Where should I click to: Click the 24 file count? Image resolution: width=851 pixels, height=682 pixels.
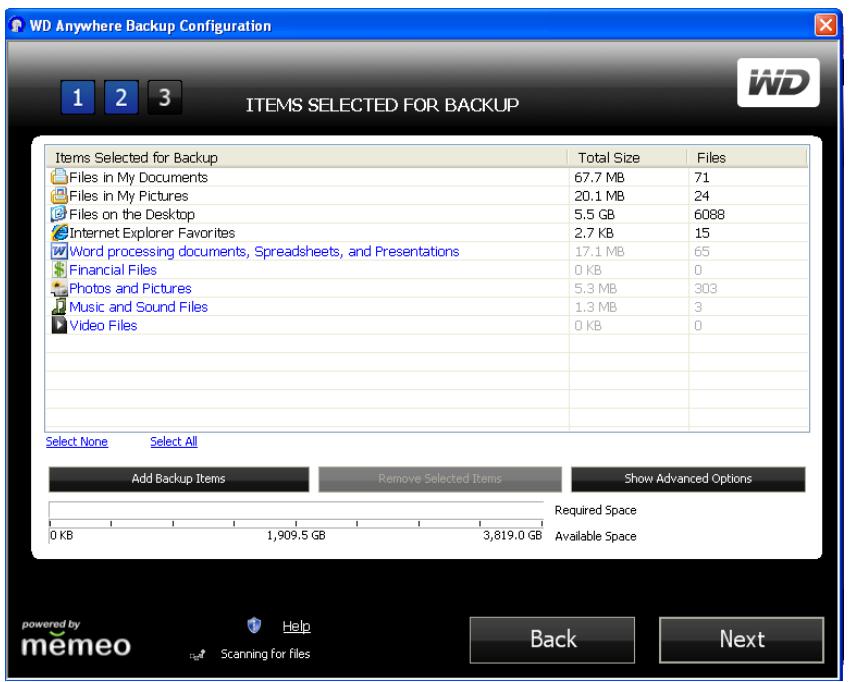coord(702,196)
